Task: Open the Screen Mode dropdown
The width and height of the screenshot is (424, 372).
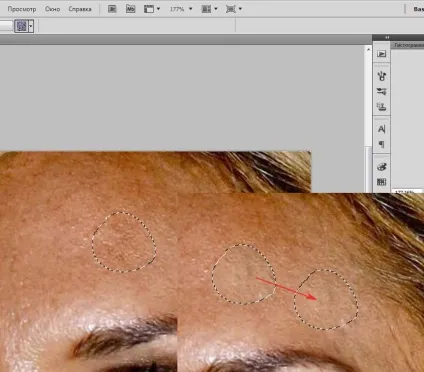Action: (x=234, y=9)
